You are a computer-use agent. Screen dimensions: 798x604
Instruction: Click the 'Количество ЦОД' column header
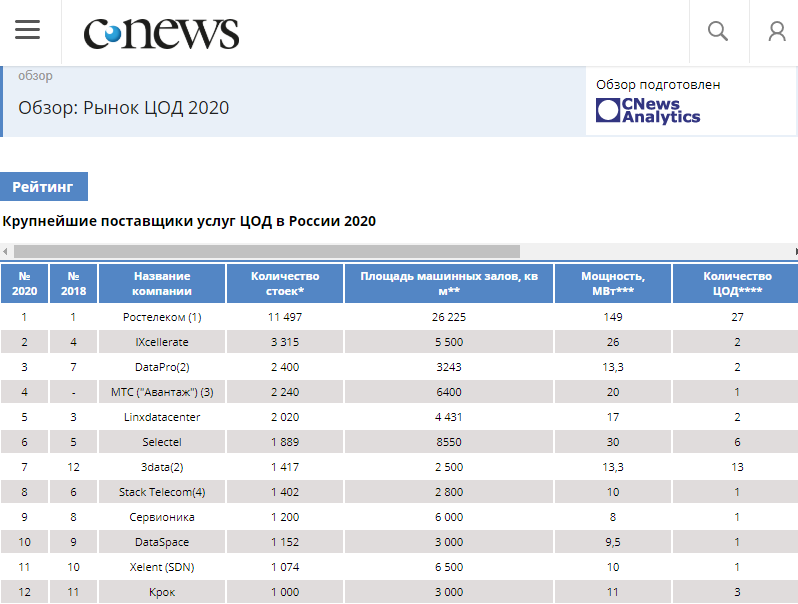[x=736, y=284]
